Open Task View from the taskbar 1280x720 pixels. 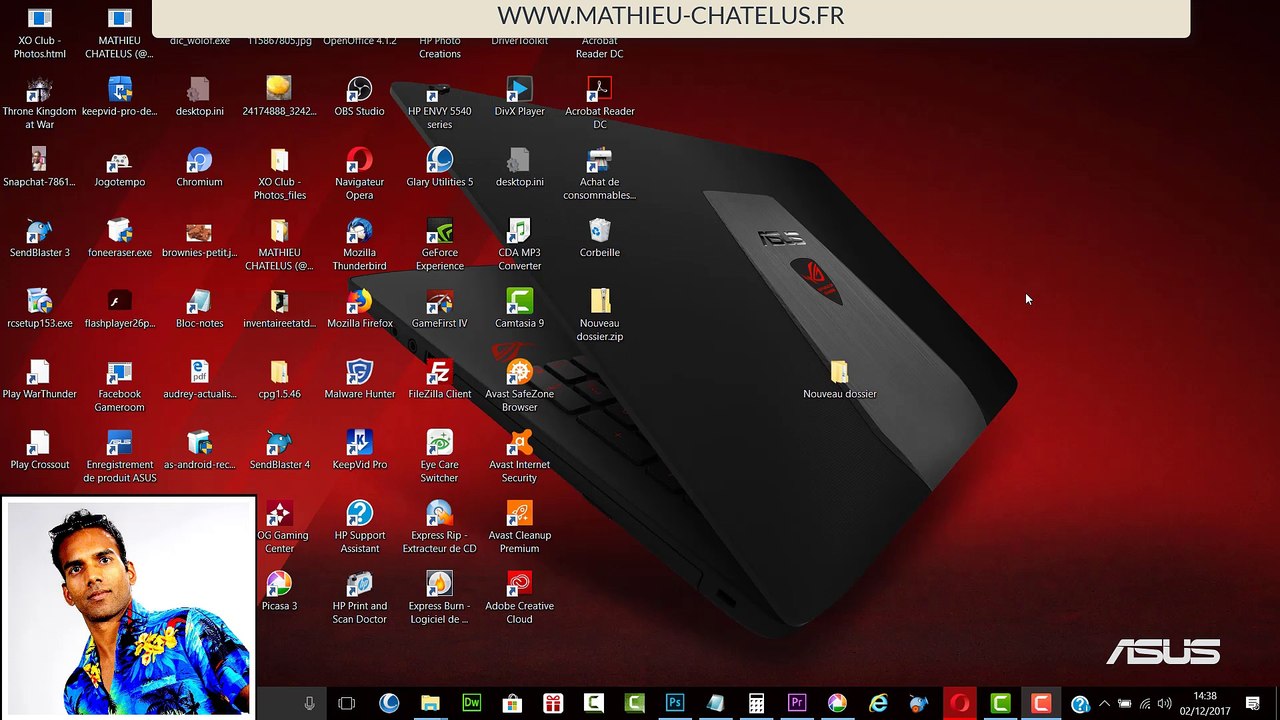tap(346, 704)
